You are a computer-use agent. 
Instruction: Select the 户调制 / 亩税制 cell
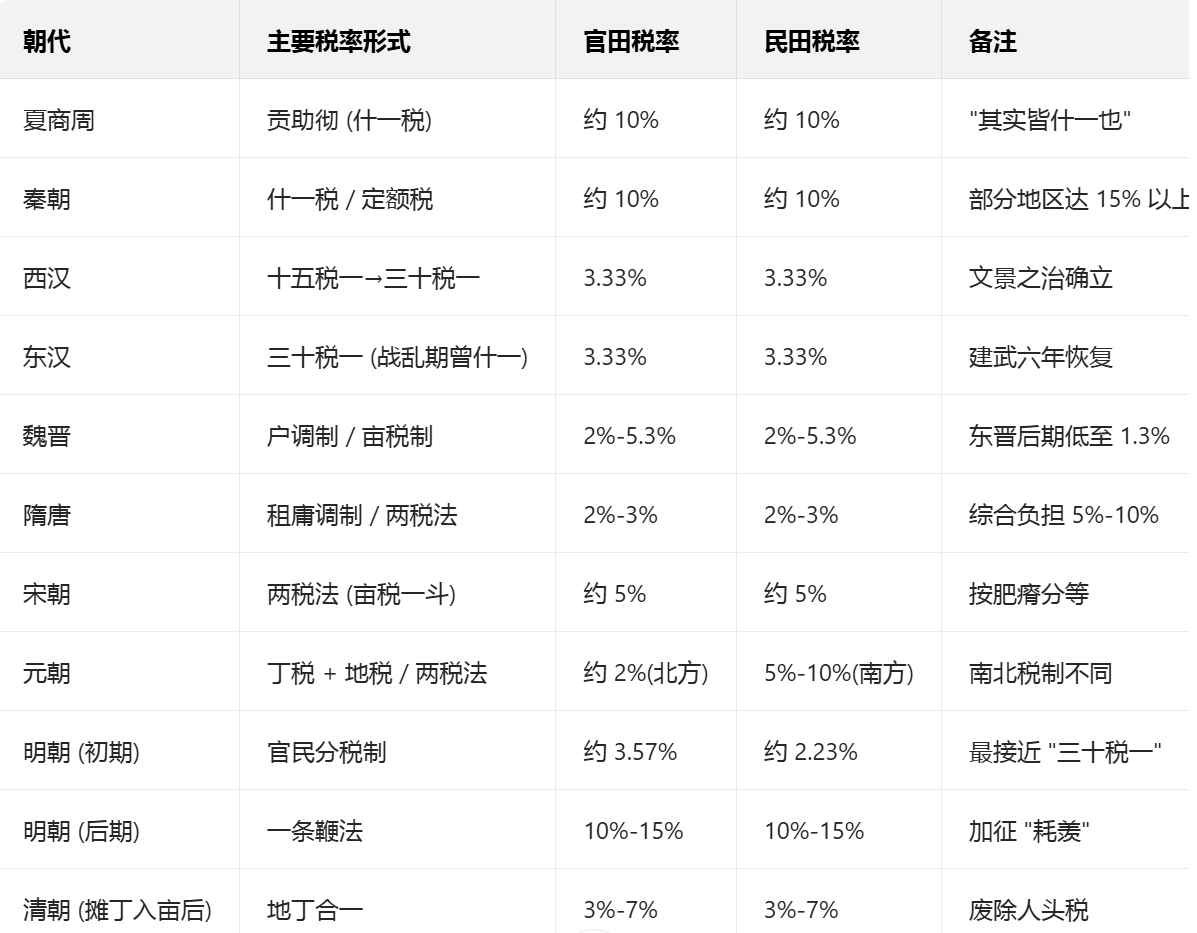[350, 436]
